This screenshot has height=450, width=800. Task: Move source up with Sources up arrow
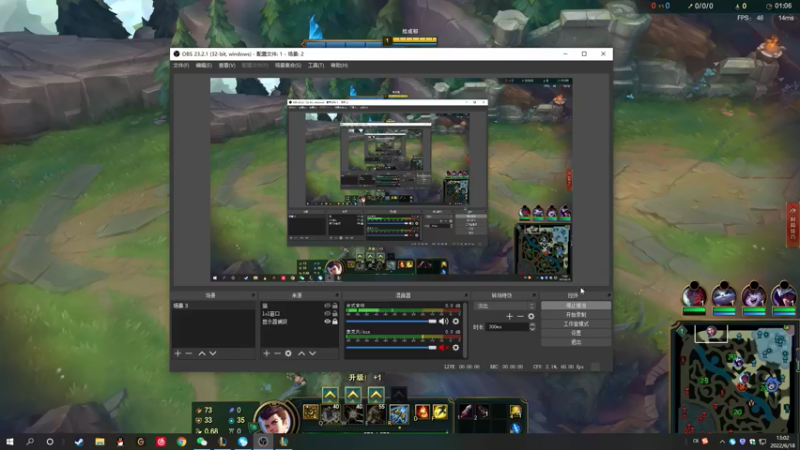coord(302,353)
